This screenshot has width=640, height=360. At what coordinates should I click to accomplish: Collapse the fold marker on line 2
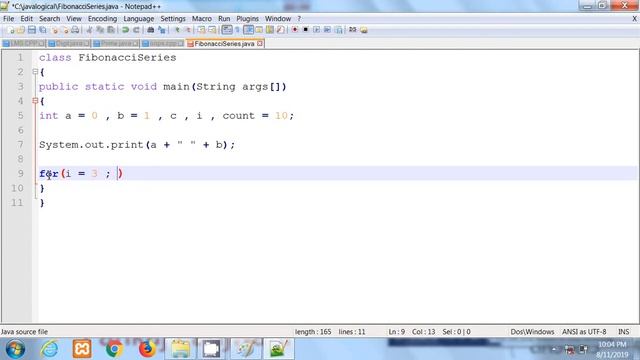tap(35, 72)
